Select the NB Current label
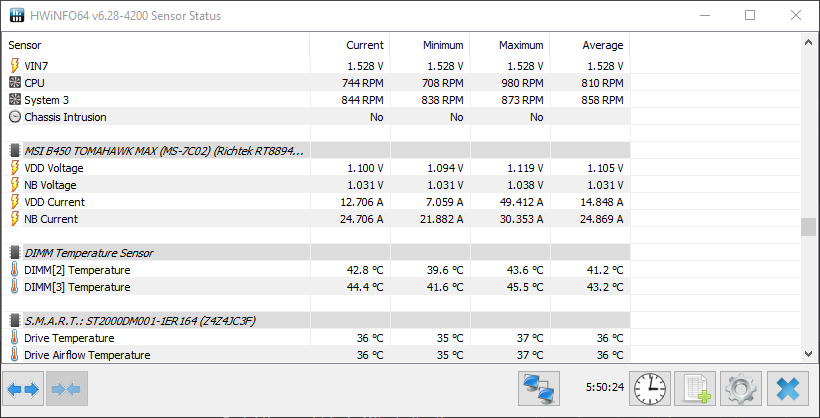The height and width of the screenshot is (418, 820). 51,219
